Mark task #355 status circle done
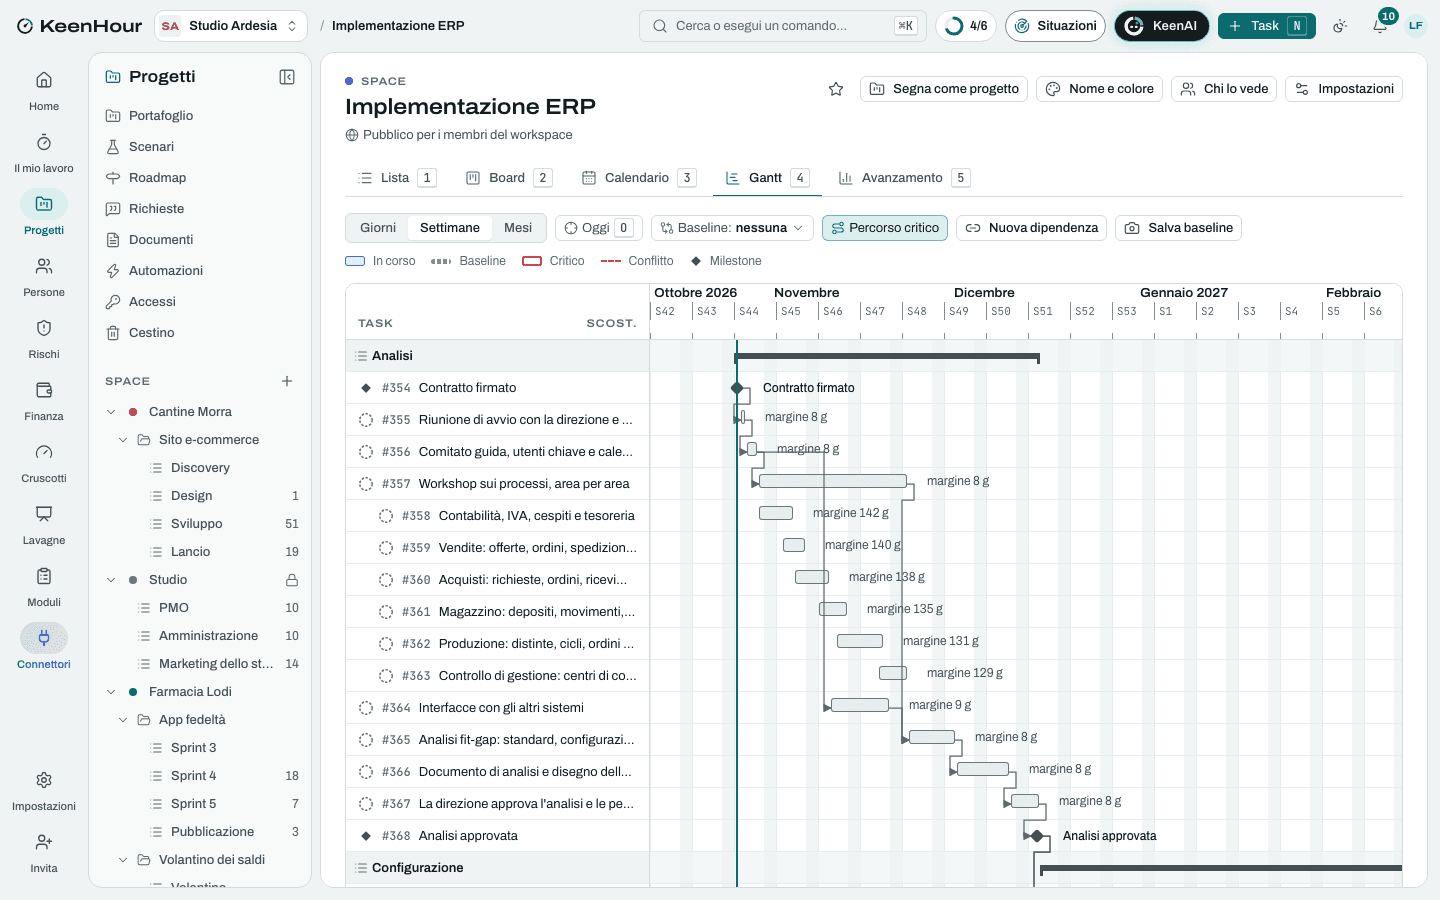Screen dimensions: 1440x900 pyautogui.click(x=366, y=420)
